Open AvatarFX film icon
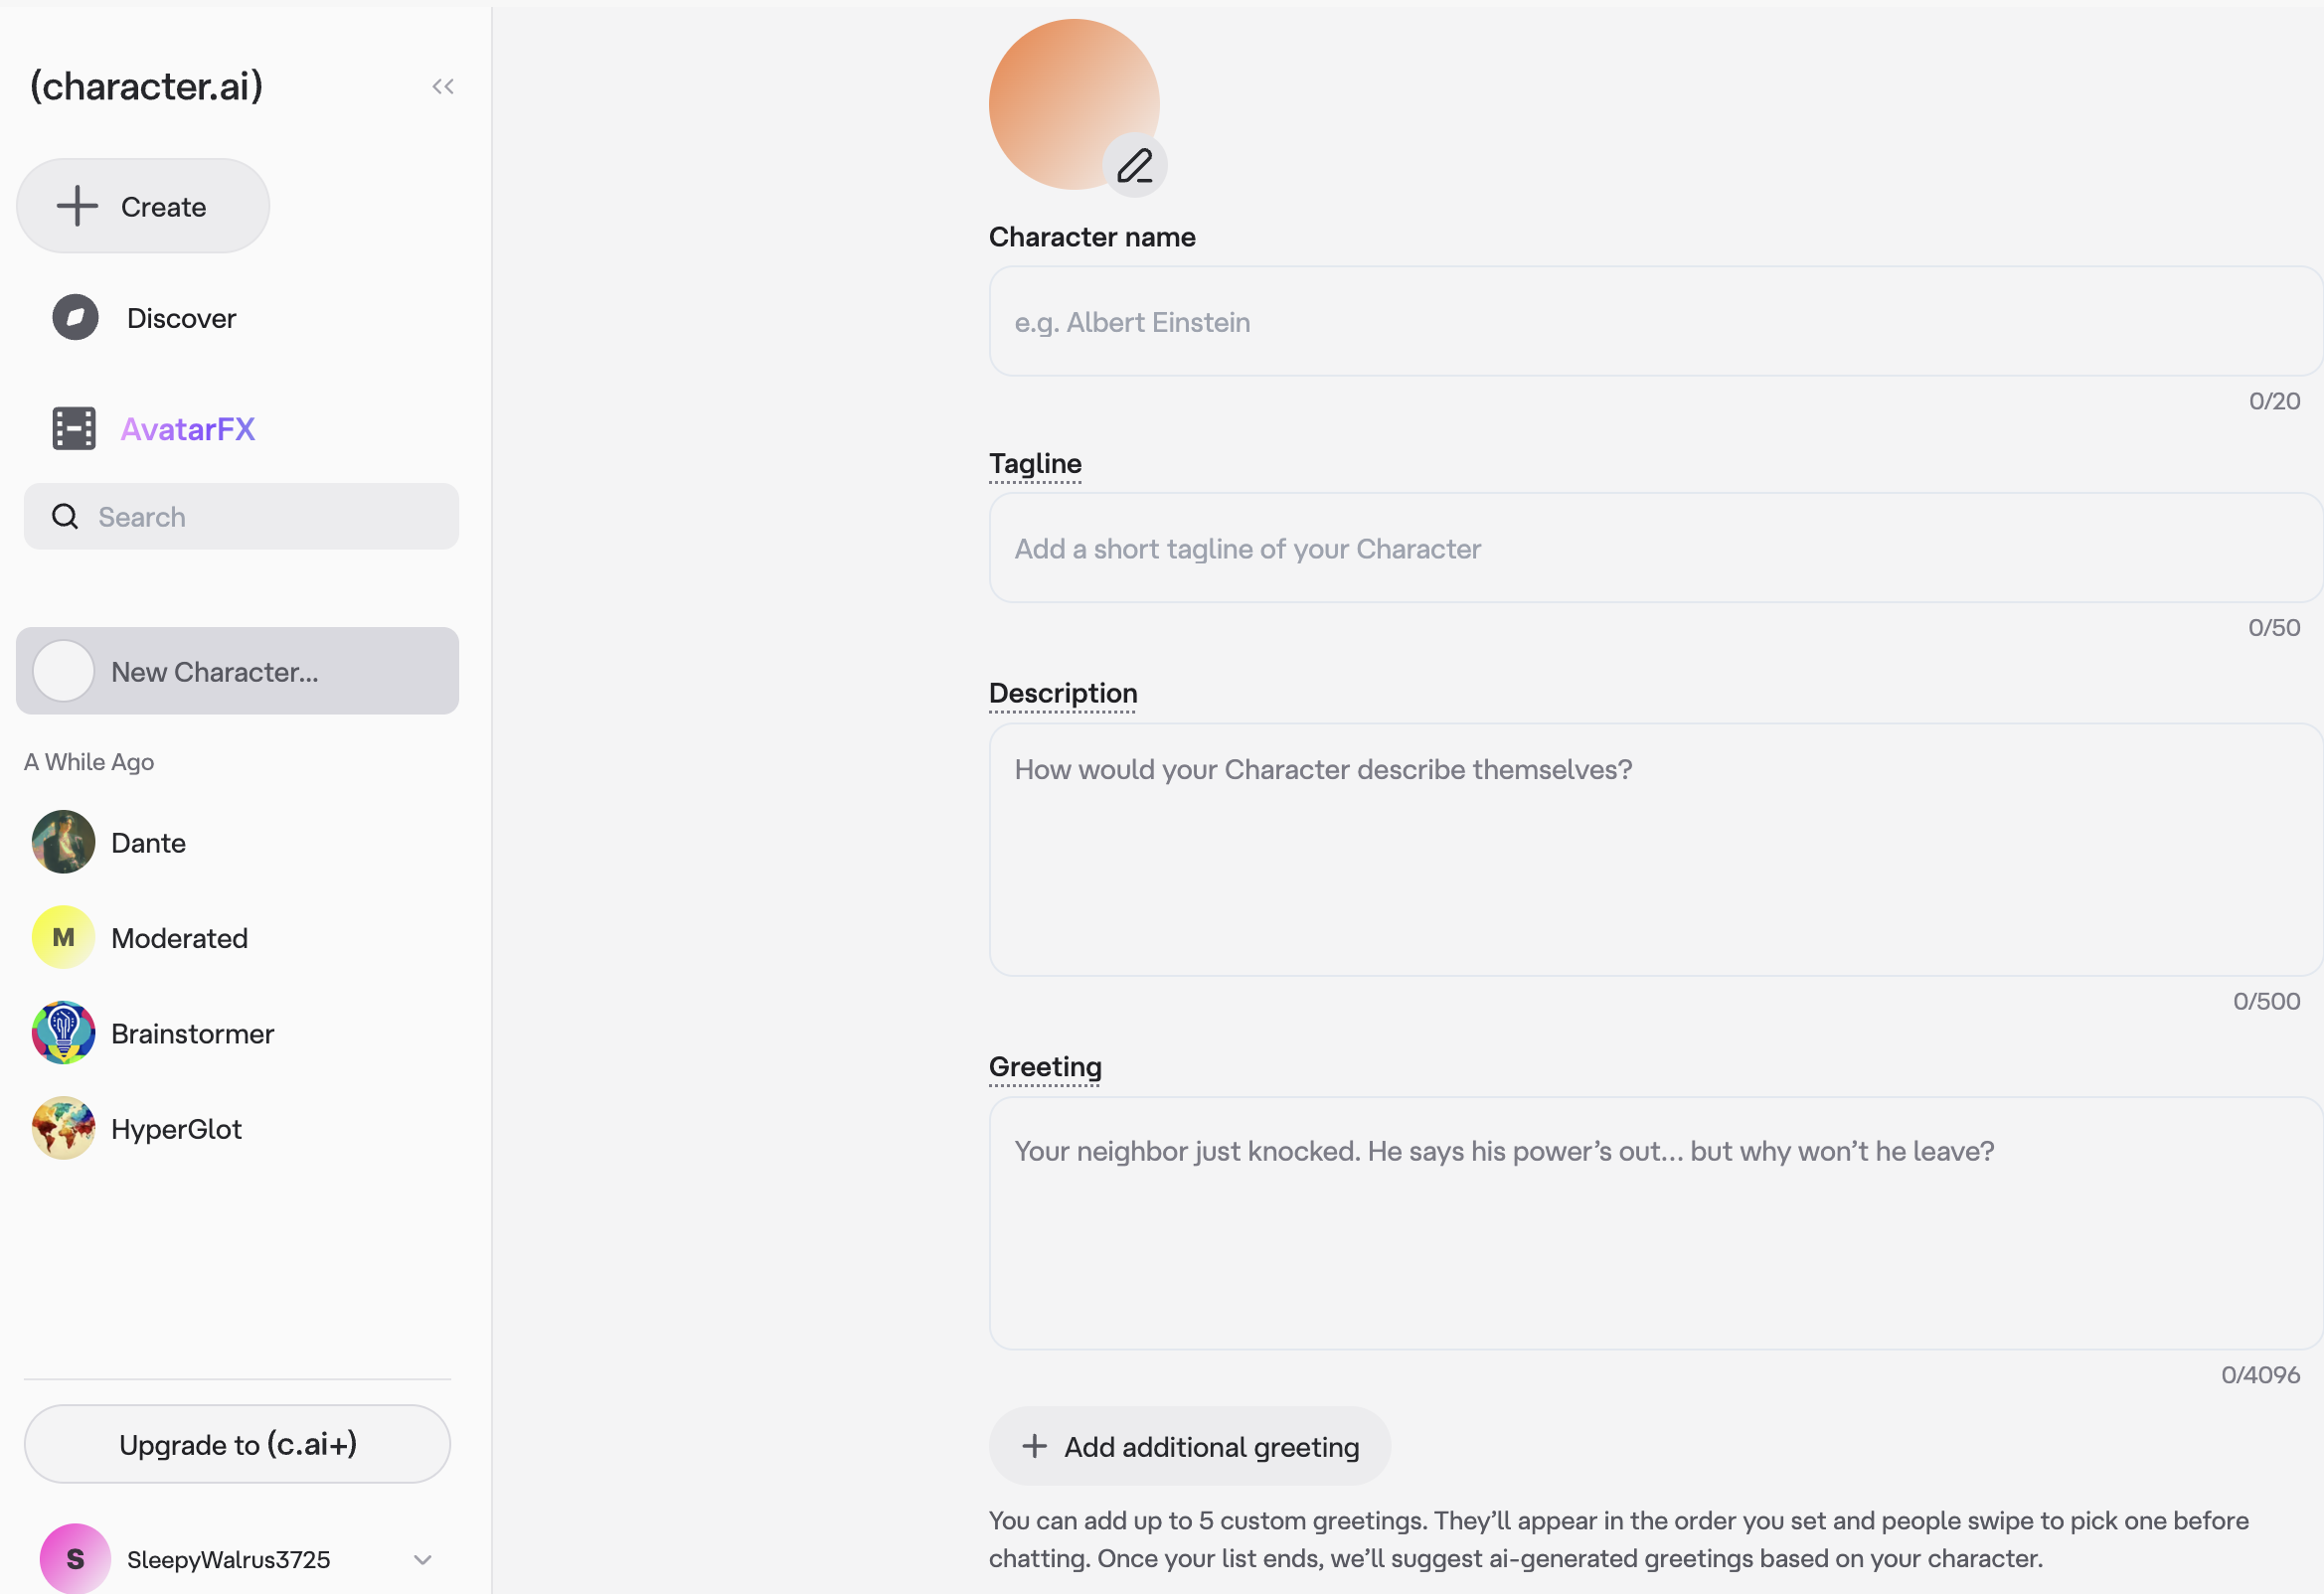The height and width of the screenshot is (1594, 2324). click(74, 429)
